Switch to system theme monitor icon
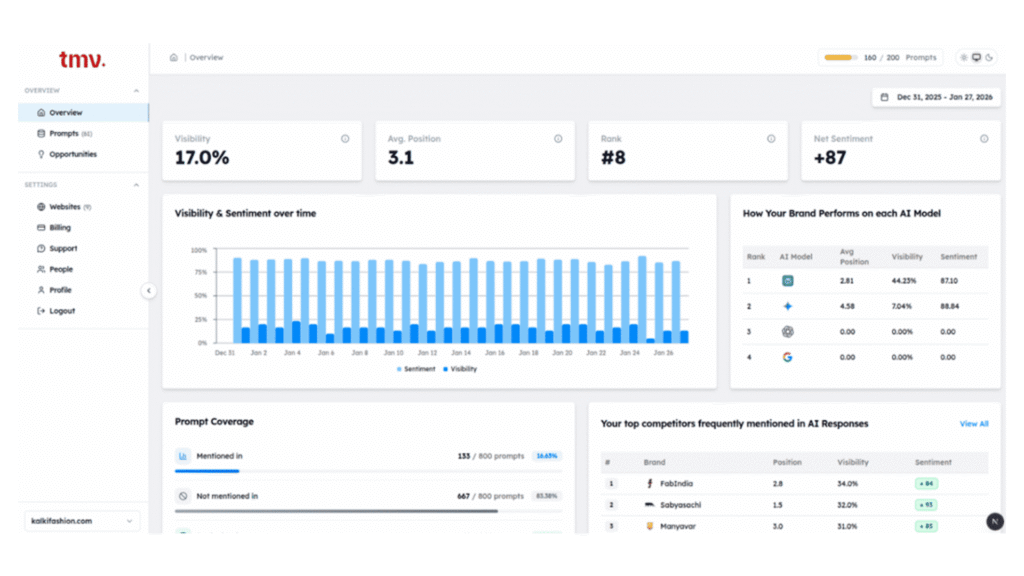The height and width of the screenshot is (576, 1024). (x=976, y=57)
